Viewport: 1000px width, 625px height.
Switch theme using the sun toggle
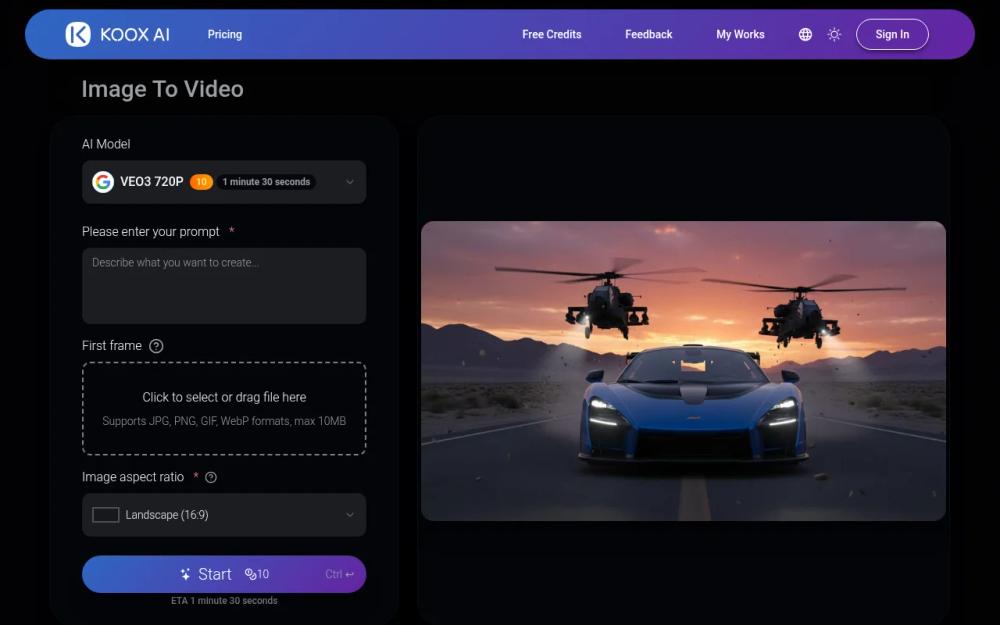[x=834, y=33]
